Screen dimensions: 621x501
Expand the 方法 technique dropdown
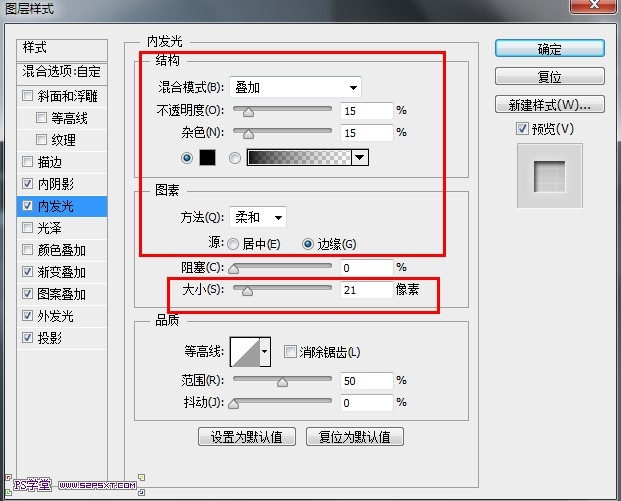[257, 217]
